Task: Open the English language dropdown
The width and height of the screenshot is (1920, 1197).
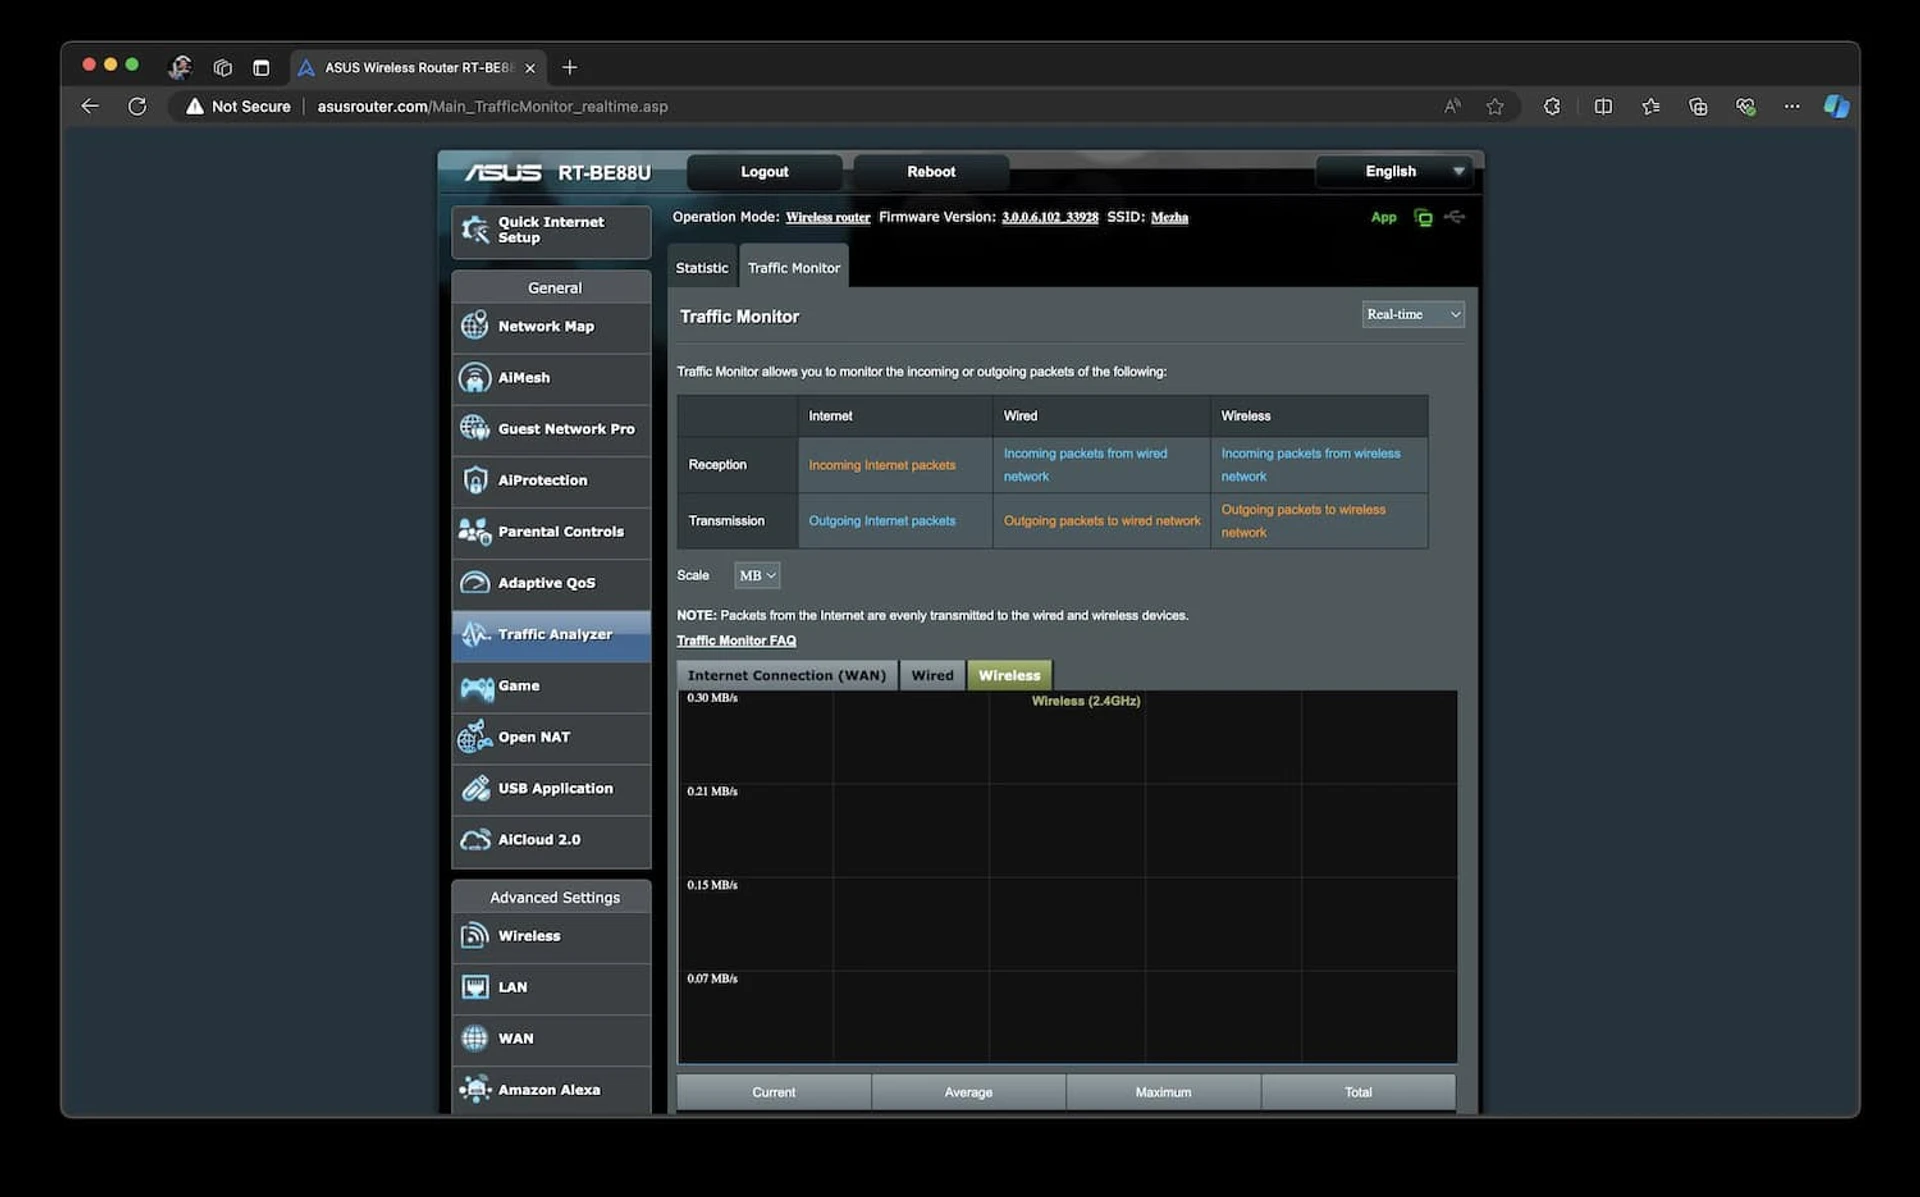Action: coord(1397,172)
